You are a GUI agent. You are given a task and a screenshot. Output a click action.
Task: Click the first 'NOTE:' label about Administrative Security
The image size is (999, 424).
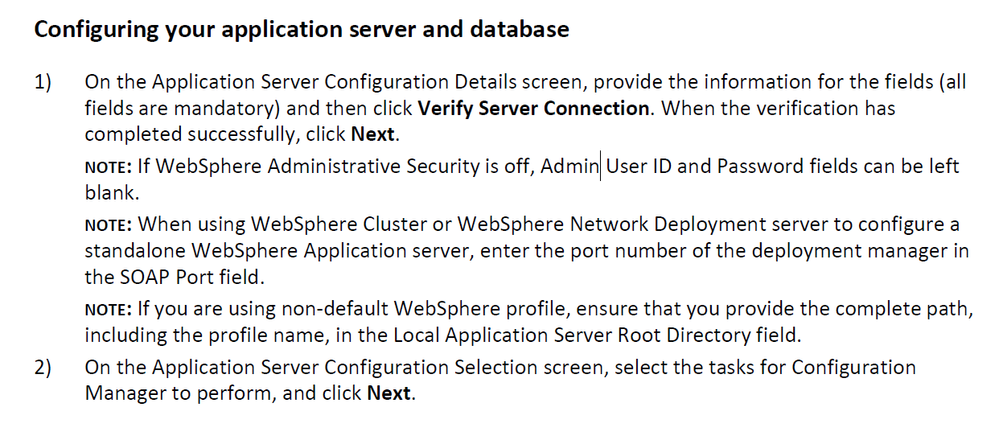108,168
